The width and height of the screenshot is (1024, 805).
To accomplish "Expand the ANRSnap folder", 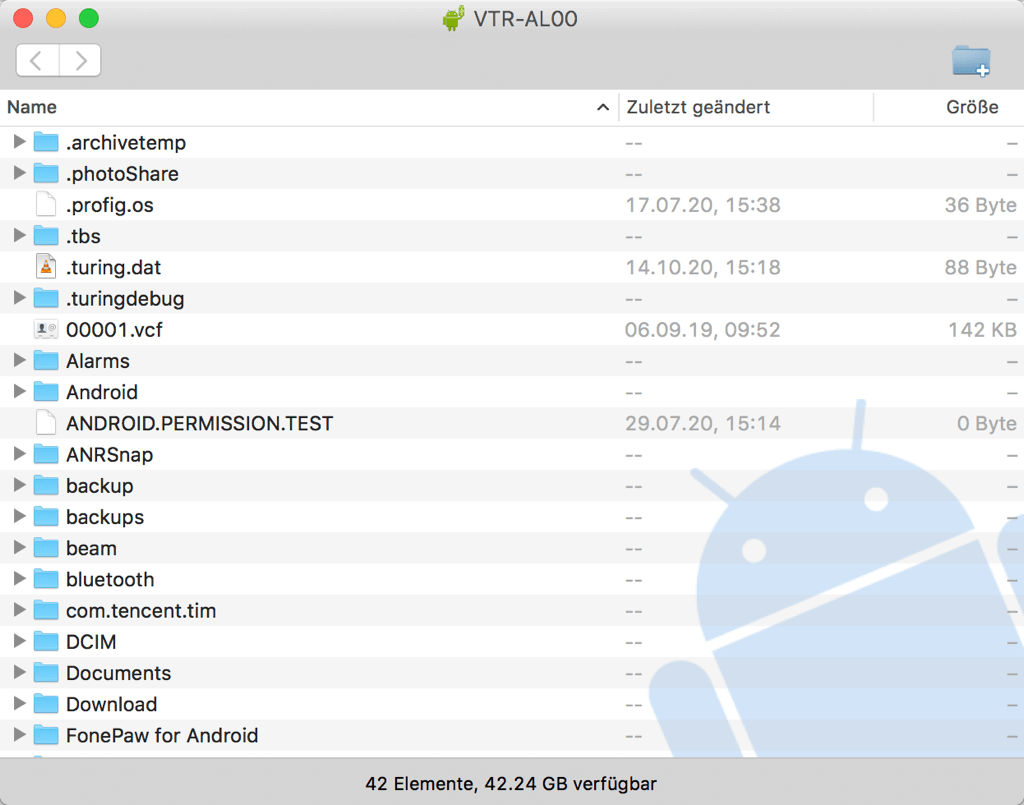I will coord(19,454).
